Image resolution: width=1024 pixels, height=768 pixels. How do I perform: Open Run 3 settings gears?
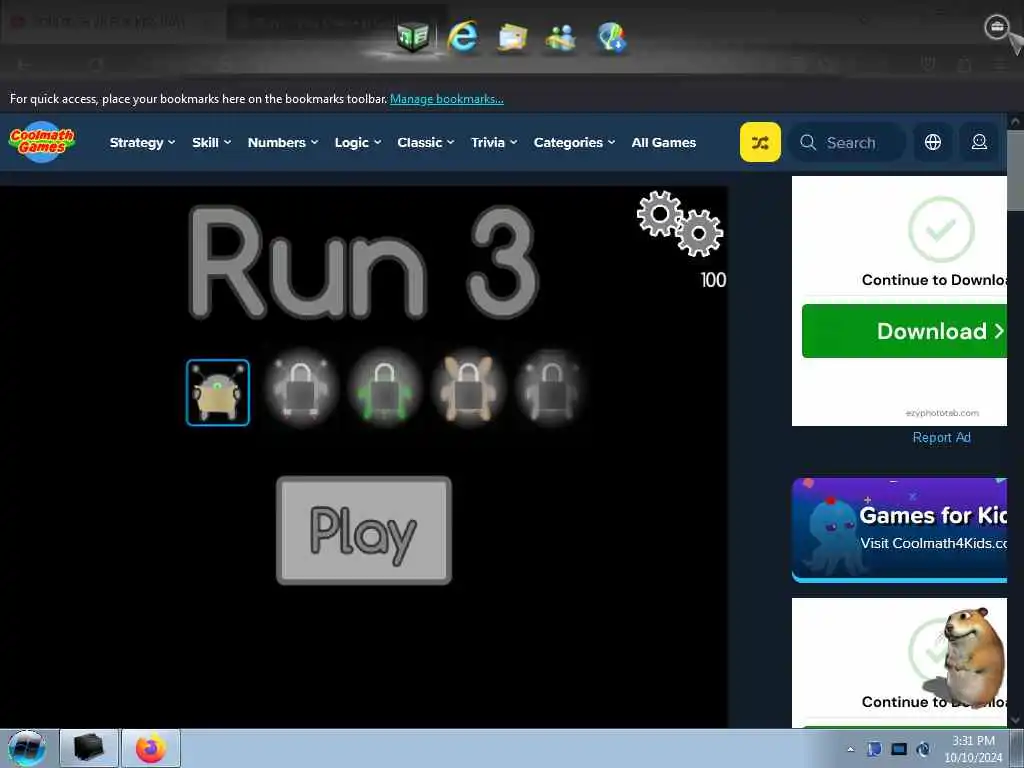click(x=680, y=223)
